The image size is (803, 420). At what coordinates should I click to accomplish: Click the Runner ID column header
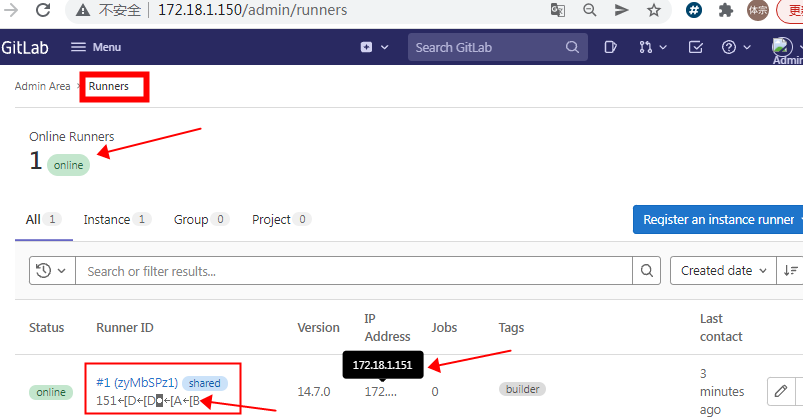tap(125, 328)
